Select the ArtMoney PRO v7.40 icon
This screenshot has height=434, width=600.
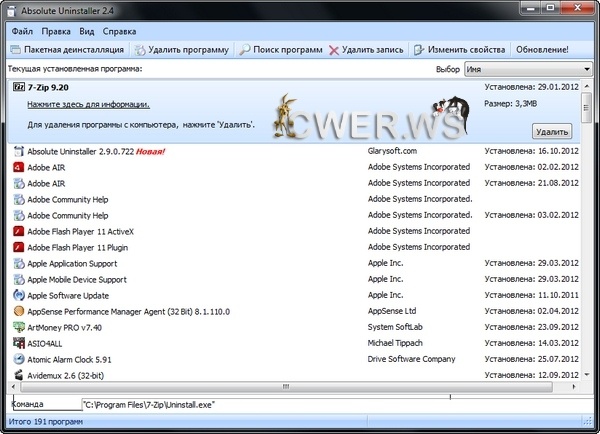[18, 327]
